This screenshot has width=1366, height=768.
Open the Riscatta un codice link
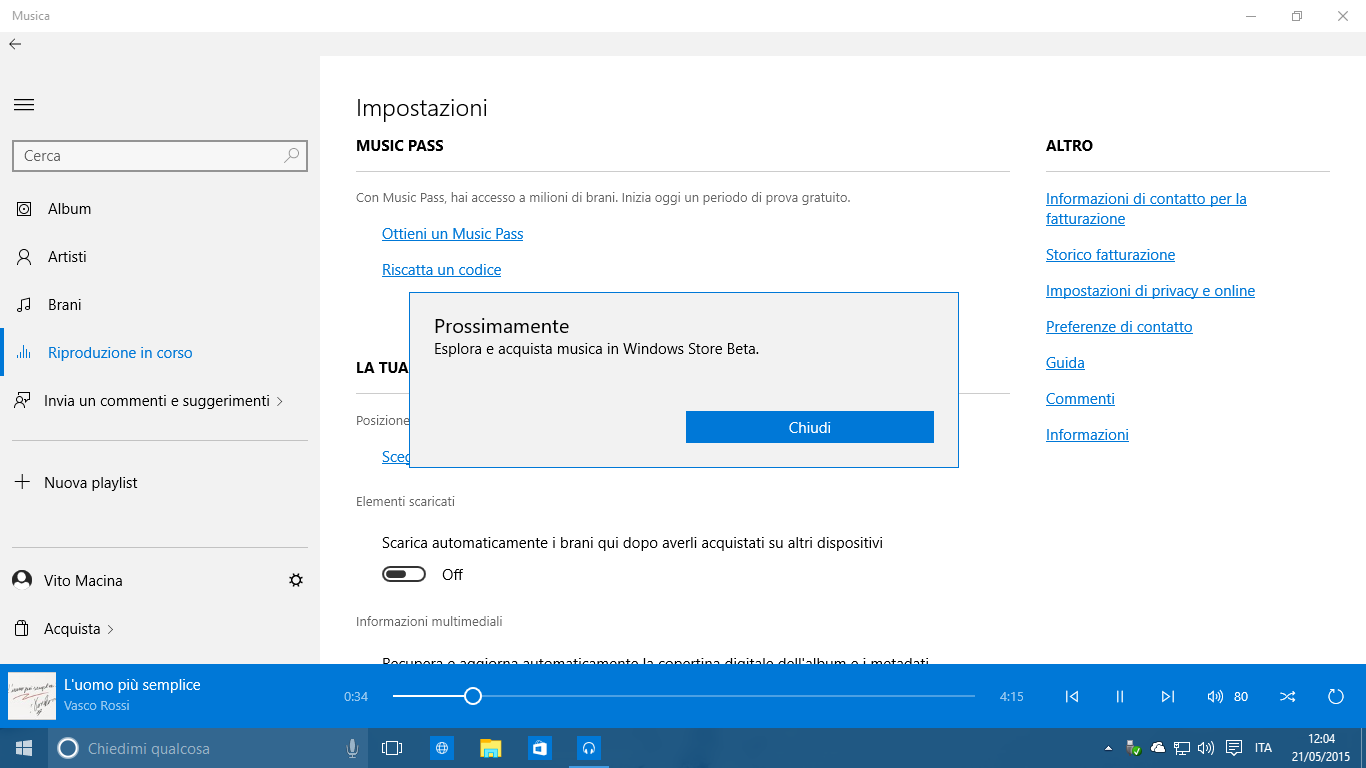coord(442,270)
